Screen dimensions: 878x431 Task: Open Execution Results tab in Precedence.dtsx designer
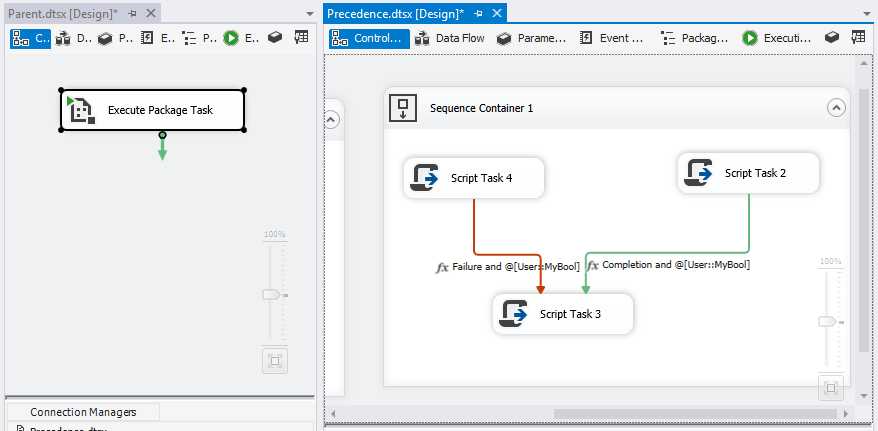pos(777,38)
